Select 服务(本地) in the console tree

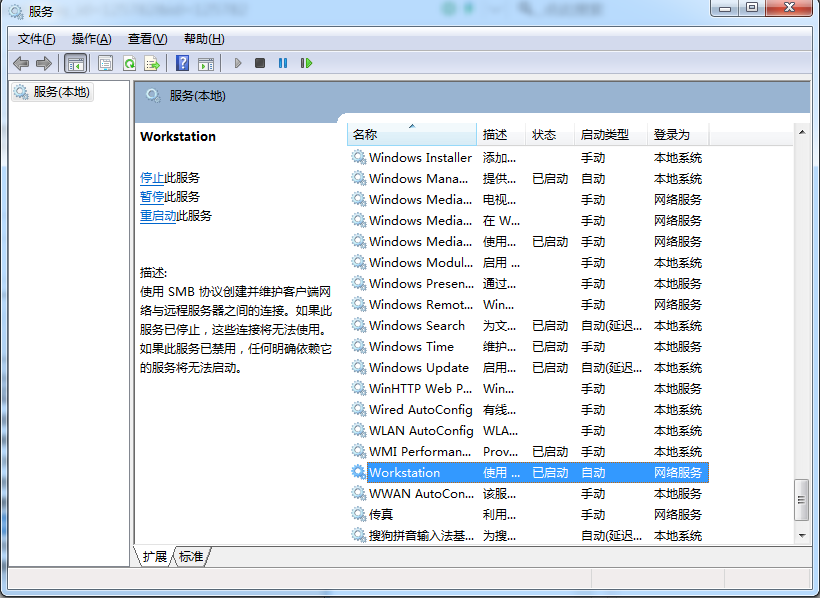(61, 92)
